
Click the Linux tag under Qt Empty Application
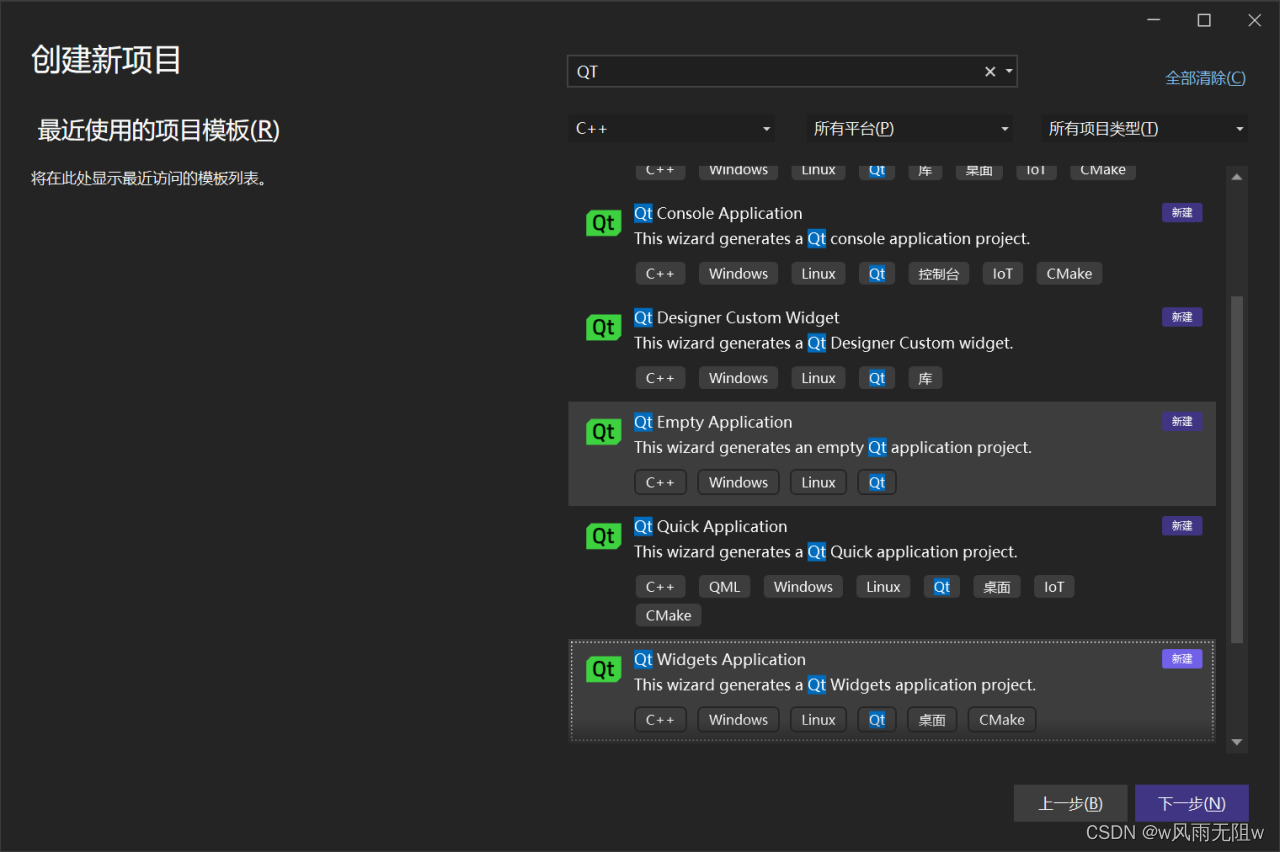click(818, 483)
